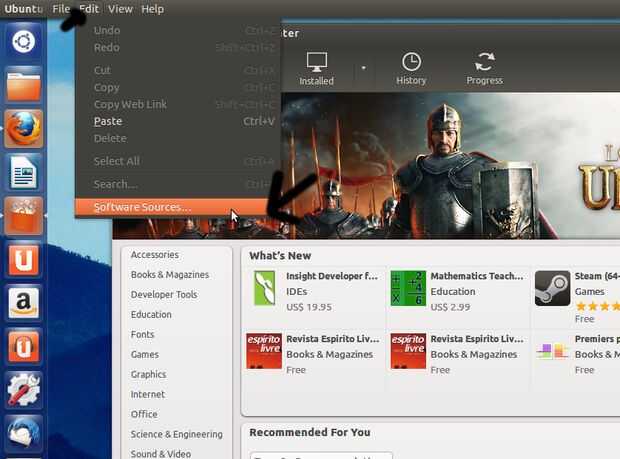
Task: Click the Premiers app icon
Action: pos(552,351)
